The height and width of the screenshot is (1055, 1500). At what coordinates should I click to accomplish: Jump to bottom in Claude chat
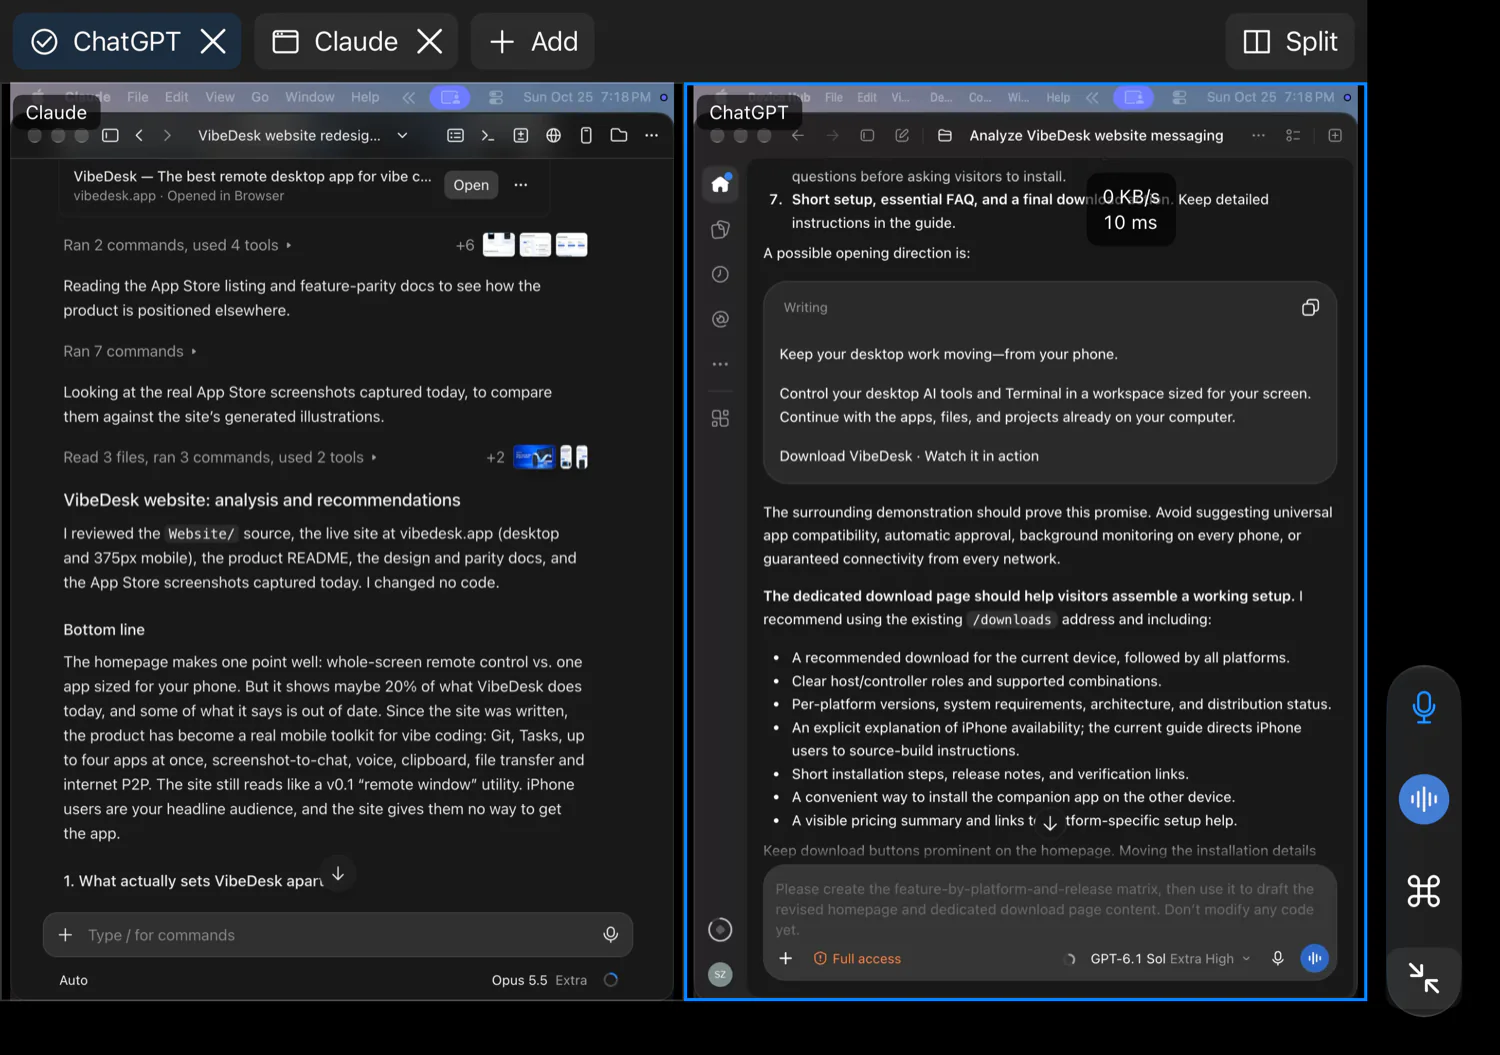[338, 874]
